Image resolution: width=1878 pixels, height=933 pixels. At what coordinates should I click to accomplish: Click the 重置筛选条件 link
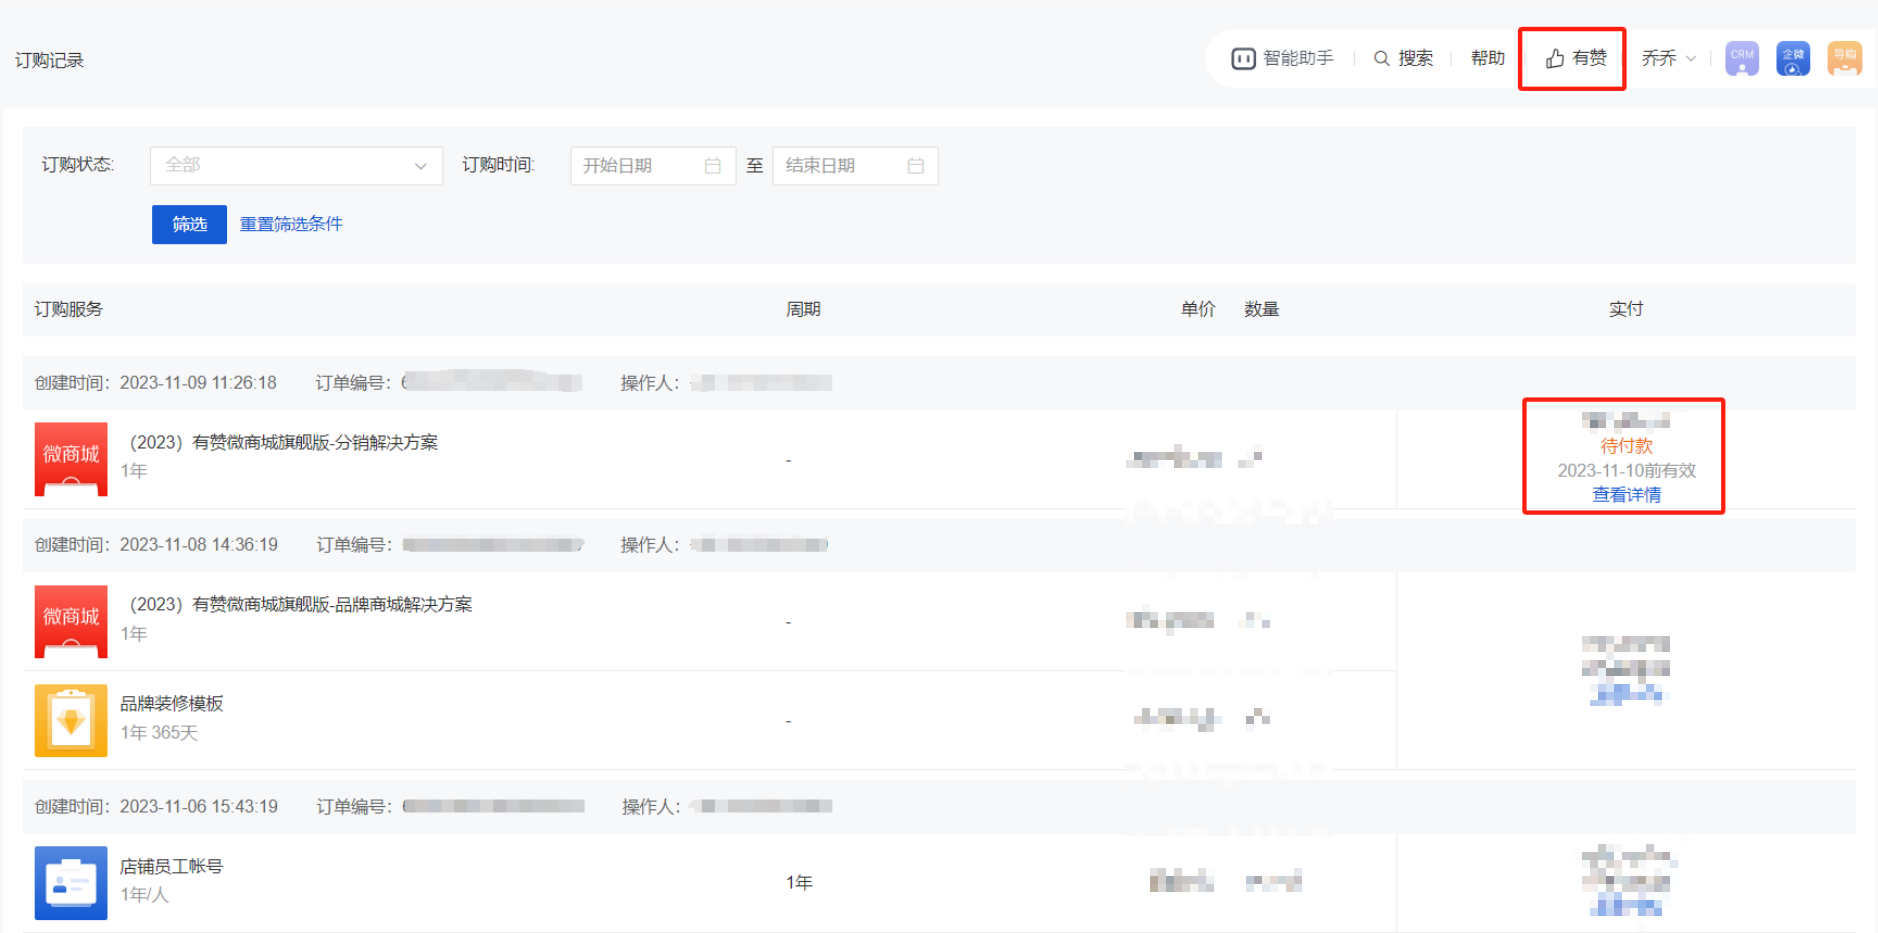click(x=291, y=224)
